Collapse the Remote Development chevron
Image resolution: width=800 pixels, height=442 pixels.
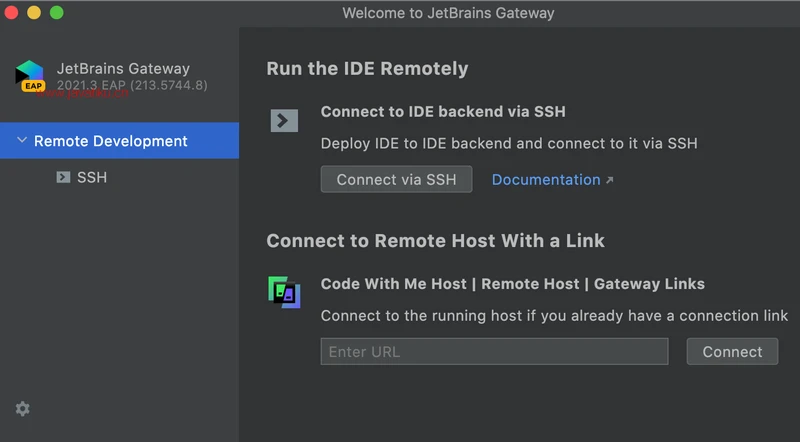pos(22,140)
